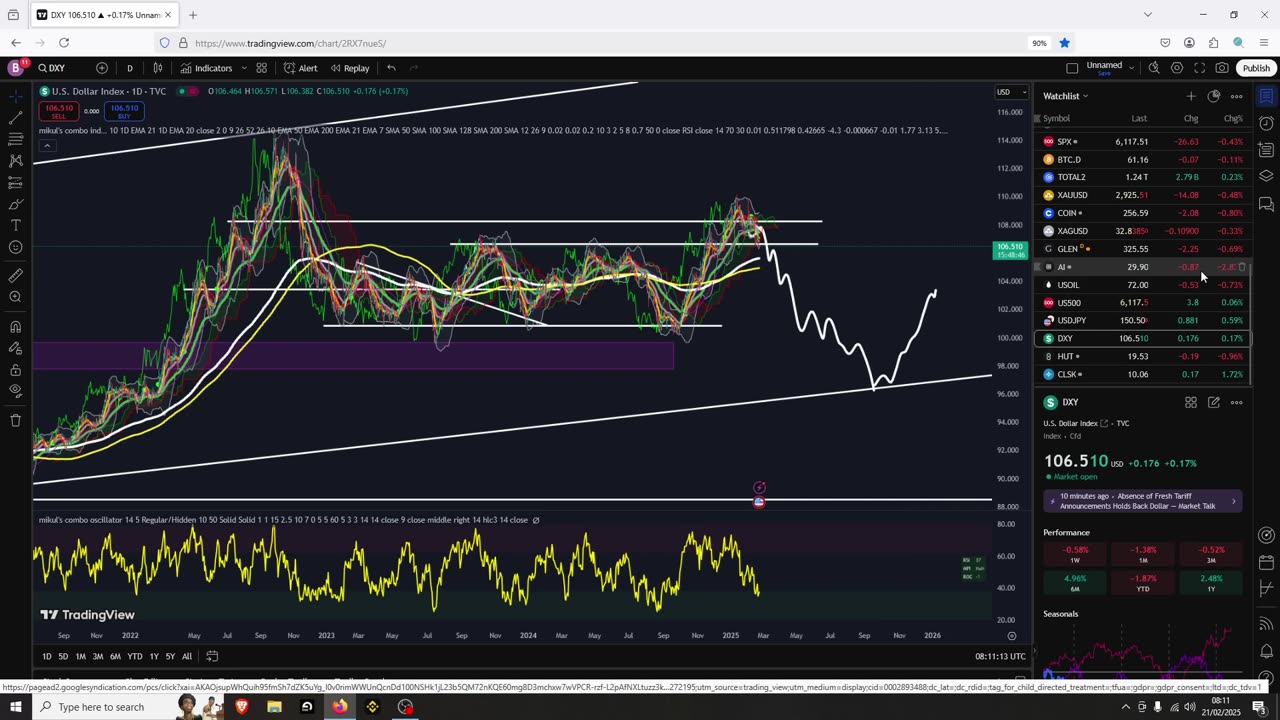The height and width of the screenshot is (720, 1280).
Task: Add a symbol to compare
Action: (102, 68)
